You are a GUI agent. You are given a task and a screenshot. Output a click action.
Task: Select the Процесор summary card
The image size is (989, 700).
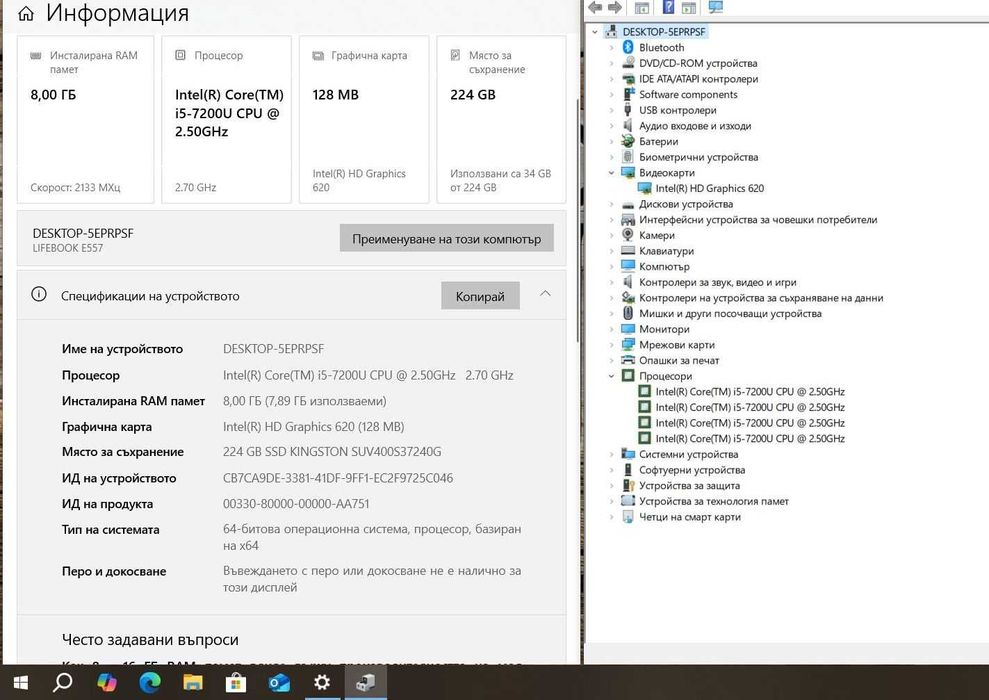coord(226,120)
